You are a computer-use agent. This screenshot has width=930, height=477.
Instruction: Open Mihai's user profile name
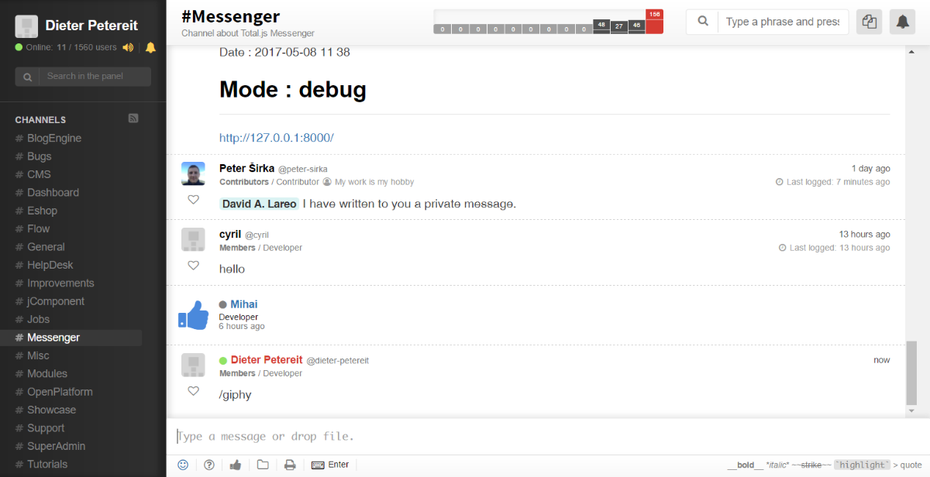pos(244,304)
